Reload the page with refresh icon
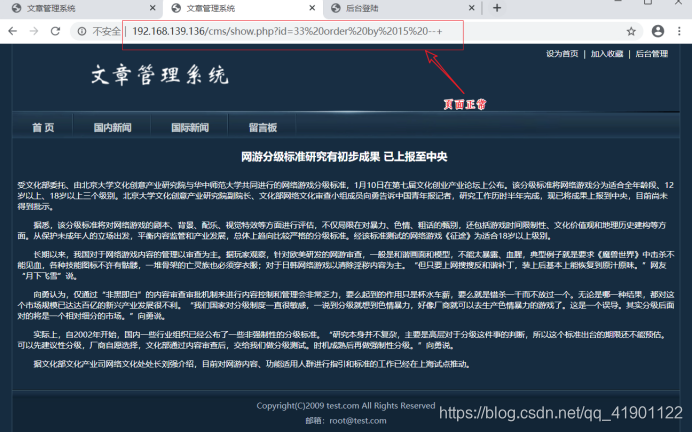Screen dimensions: 693x432 pos(55,31)
